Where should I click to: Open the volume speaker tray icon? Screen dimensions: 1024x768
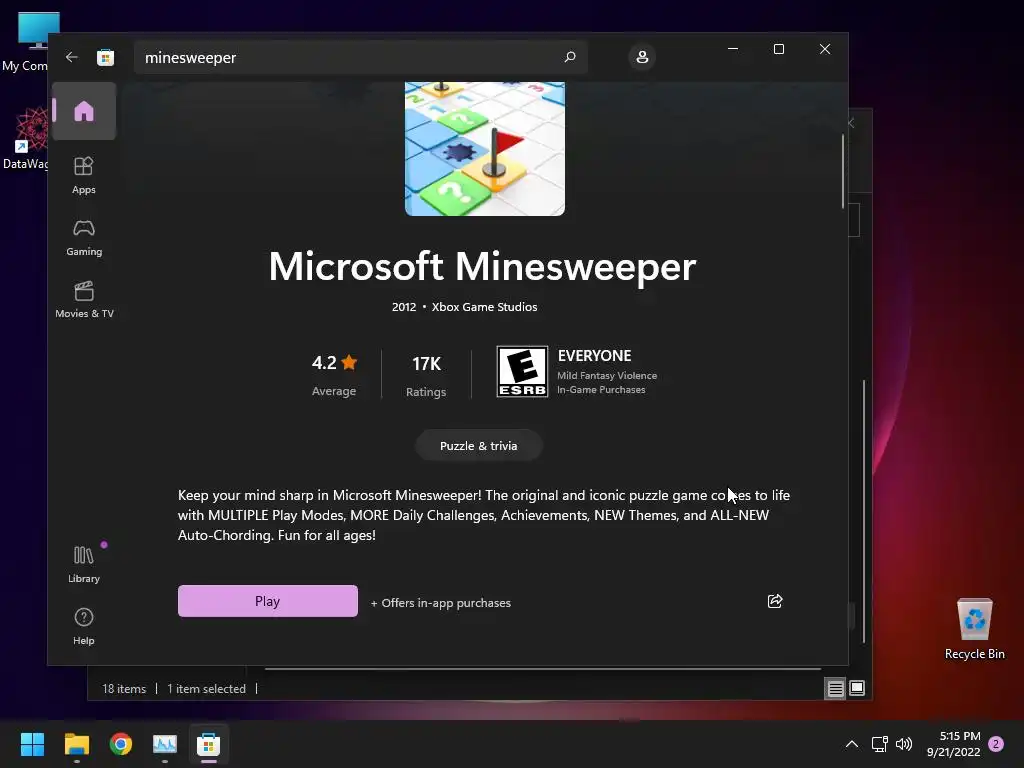(904, 744)
